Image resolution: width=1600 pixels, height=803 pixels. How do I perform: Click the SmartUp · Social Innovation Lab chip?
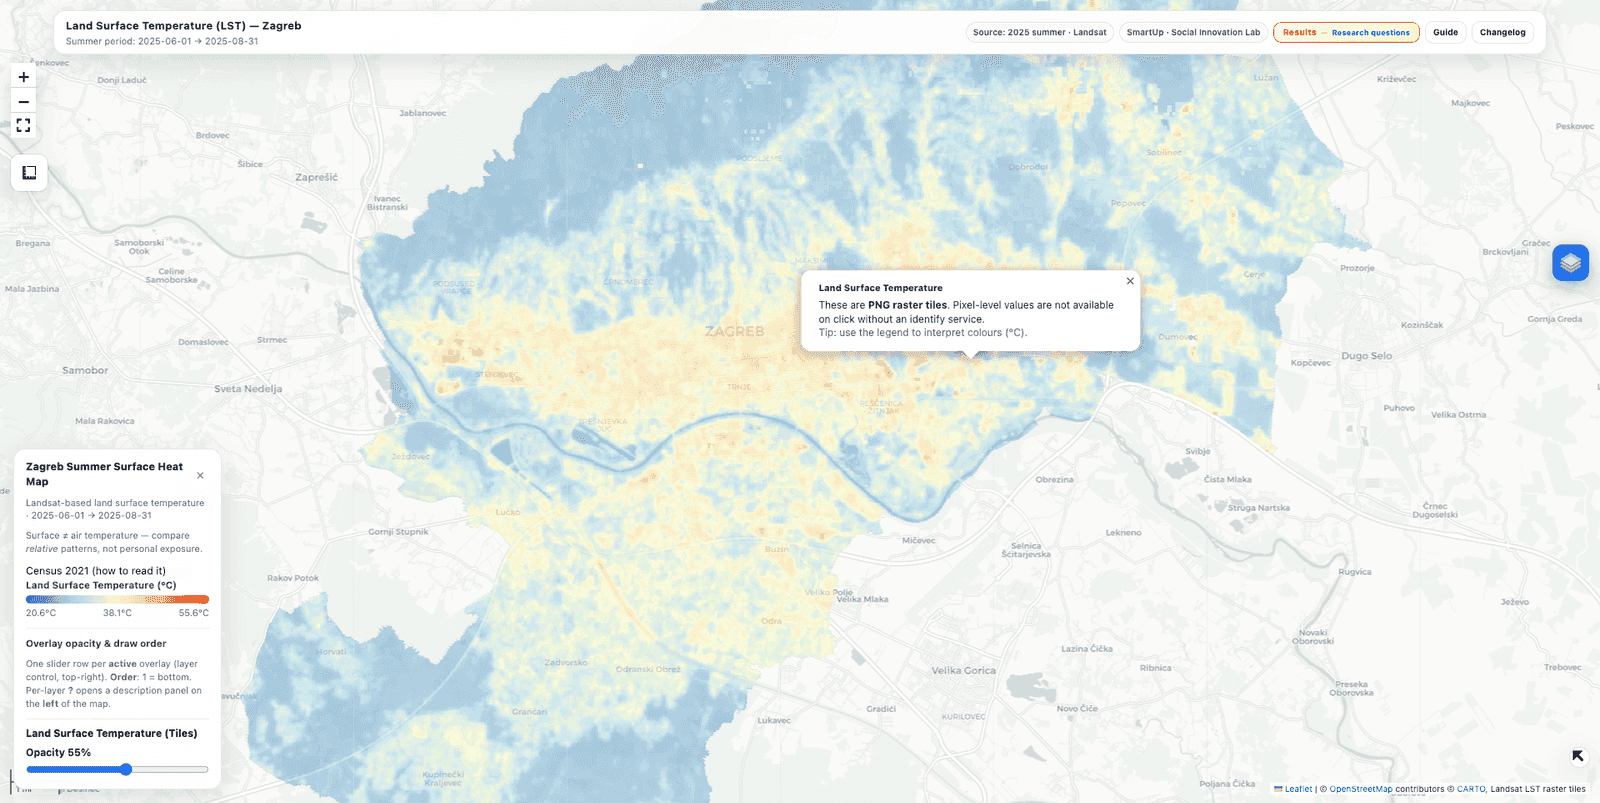click(1193, 33)
